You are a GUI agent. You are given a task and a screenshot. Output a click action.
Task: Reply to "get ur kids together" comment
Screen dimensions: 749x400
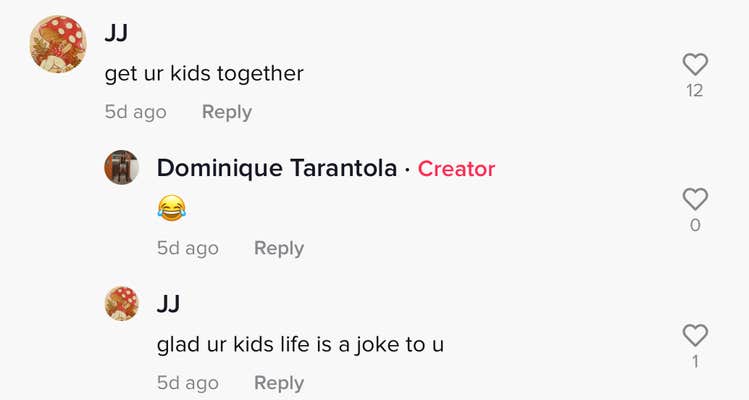(x=226, y=112)
